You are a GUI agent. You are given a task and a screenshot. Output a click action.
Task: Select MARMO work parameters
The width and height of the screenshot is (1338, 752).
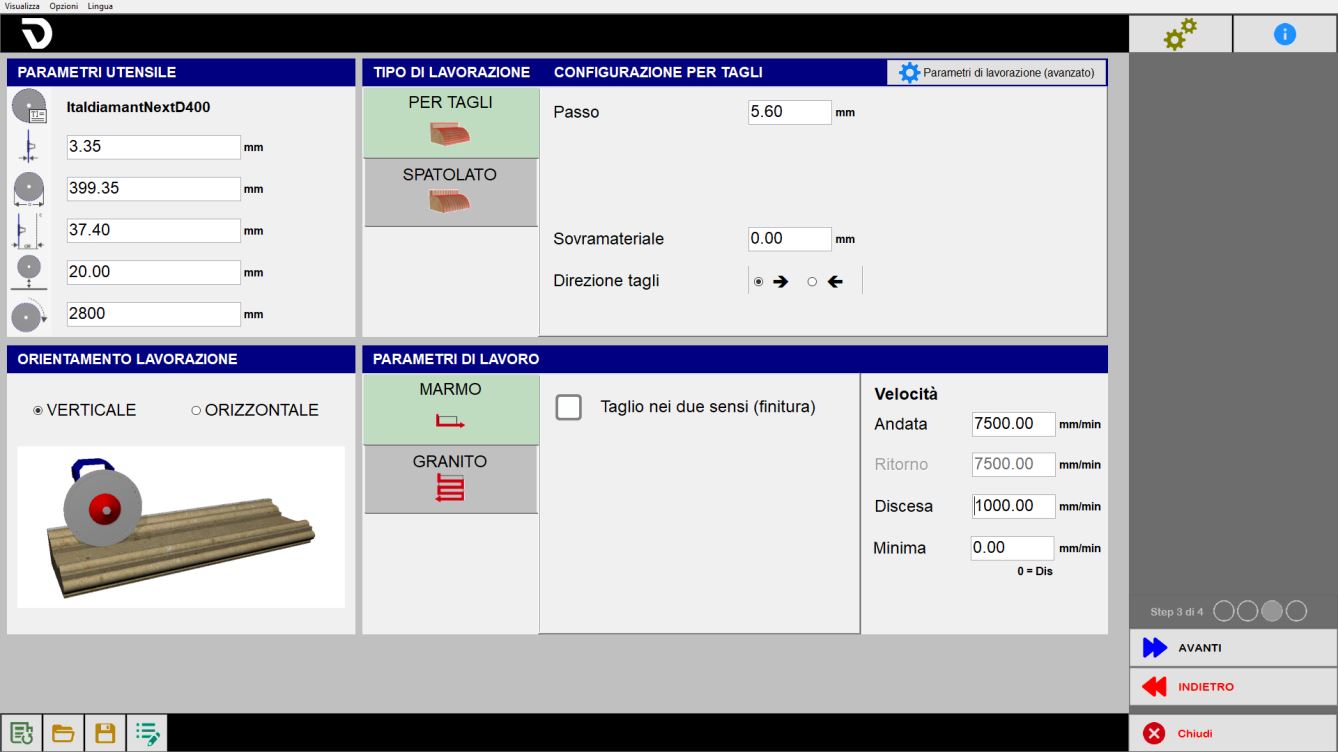tap(451, 409)
